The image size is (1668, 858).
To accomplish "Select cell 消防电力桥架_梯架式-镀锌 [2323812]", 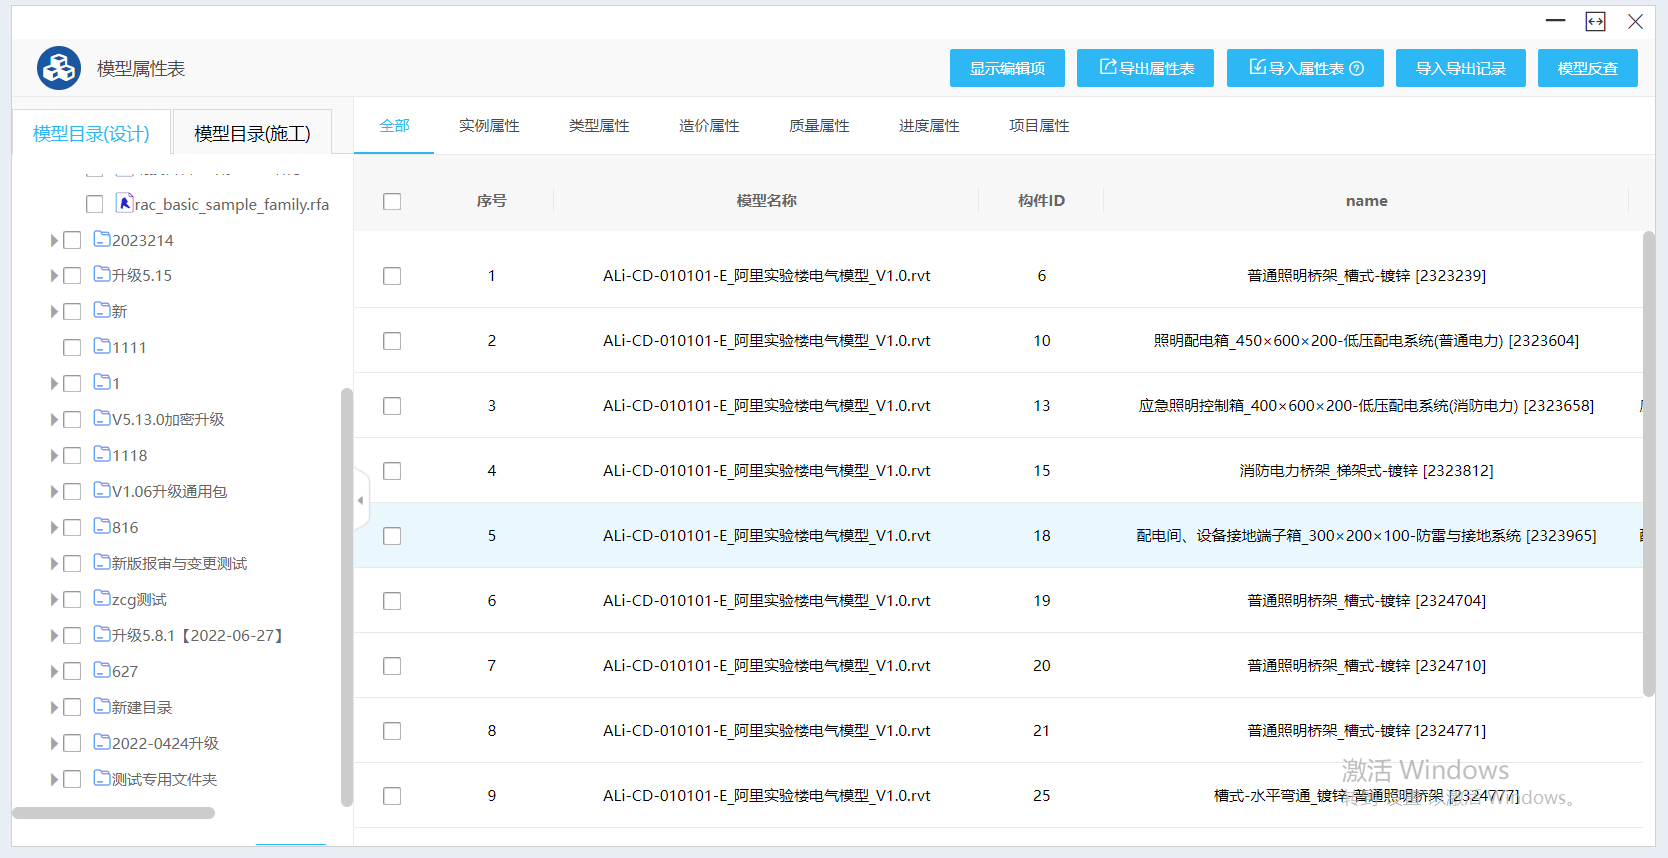I will [1366, 471].
